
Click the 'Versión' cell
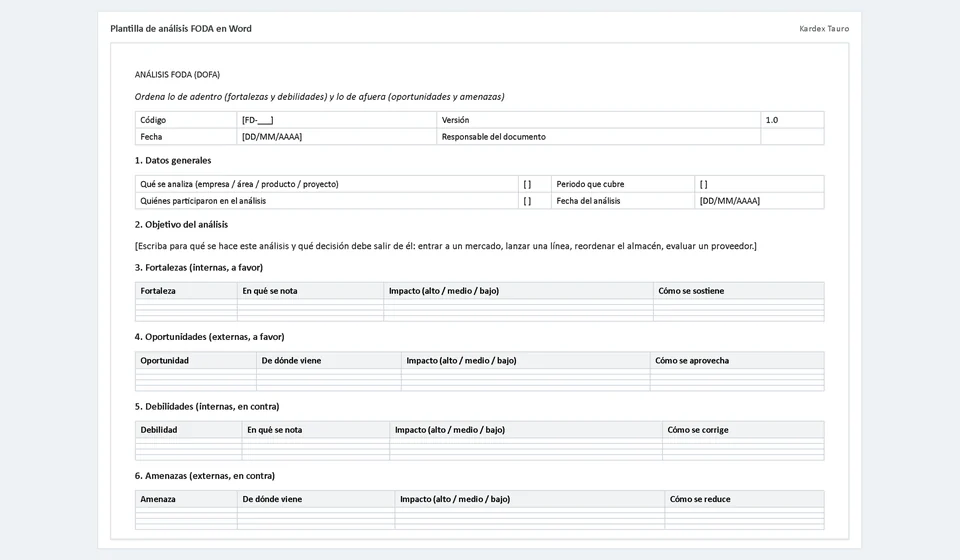point(599,120)
